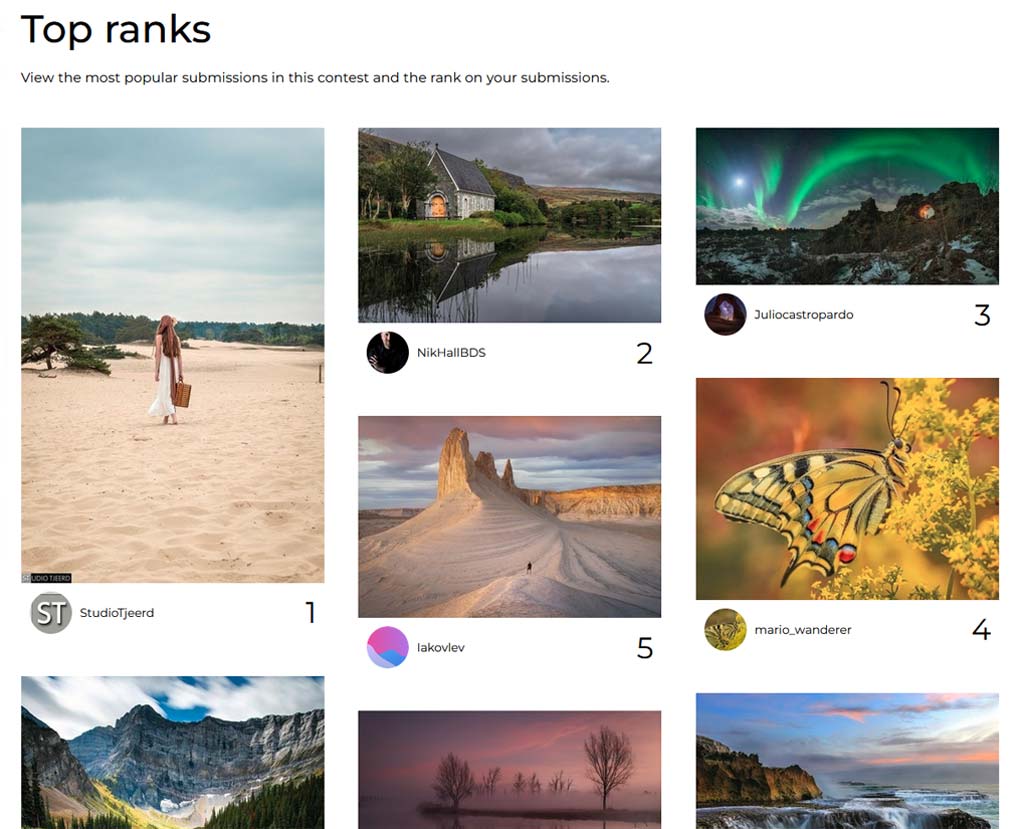The height and width of the screenshot is (829, 1024).
Task: Open the swallowtail butterfly photo
Action: click(847, 489)
